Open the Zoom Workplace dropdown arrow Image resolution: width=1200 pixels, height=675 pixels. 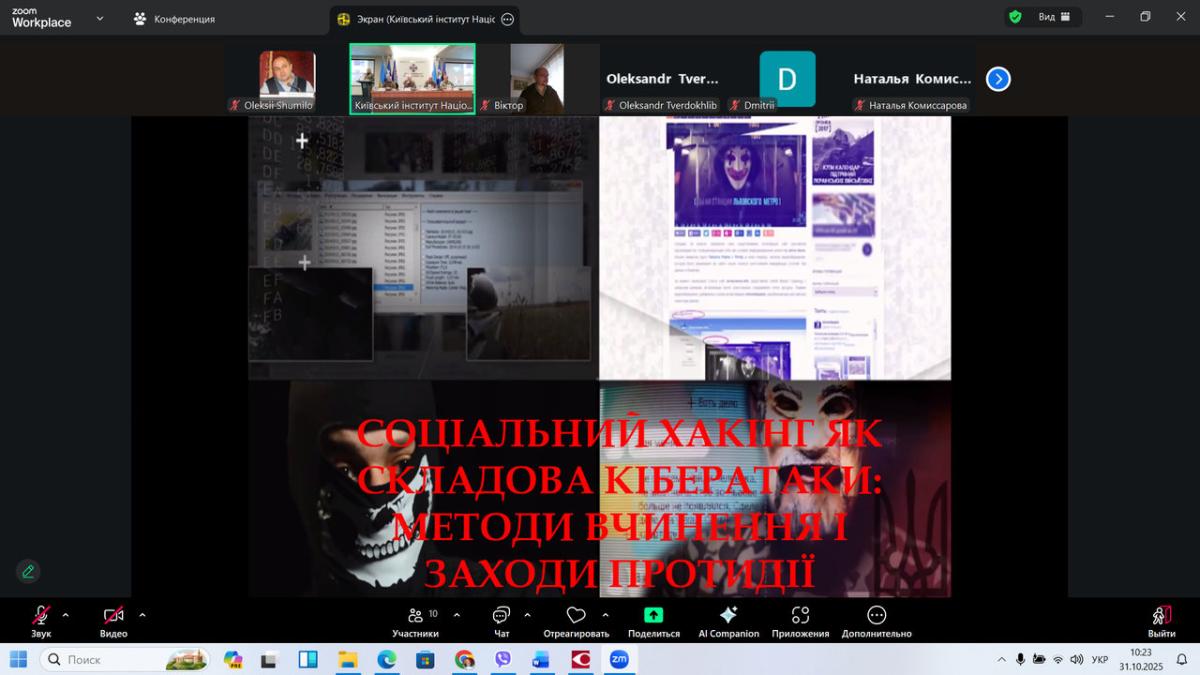(x=99, y=18)
